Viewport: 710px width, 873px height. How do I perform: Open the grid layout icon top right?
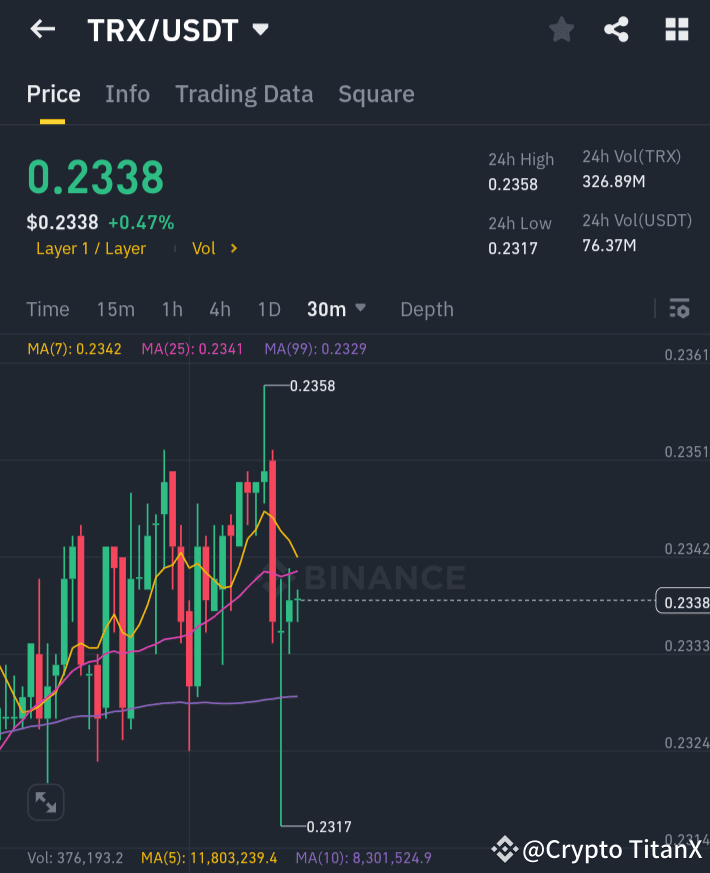point(676,29)
